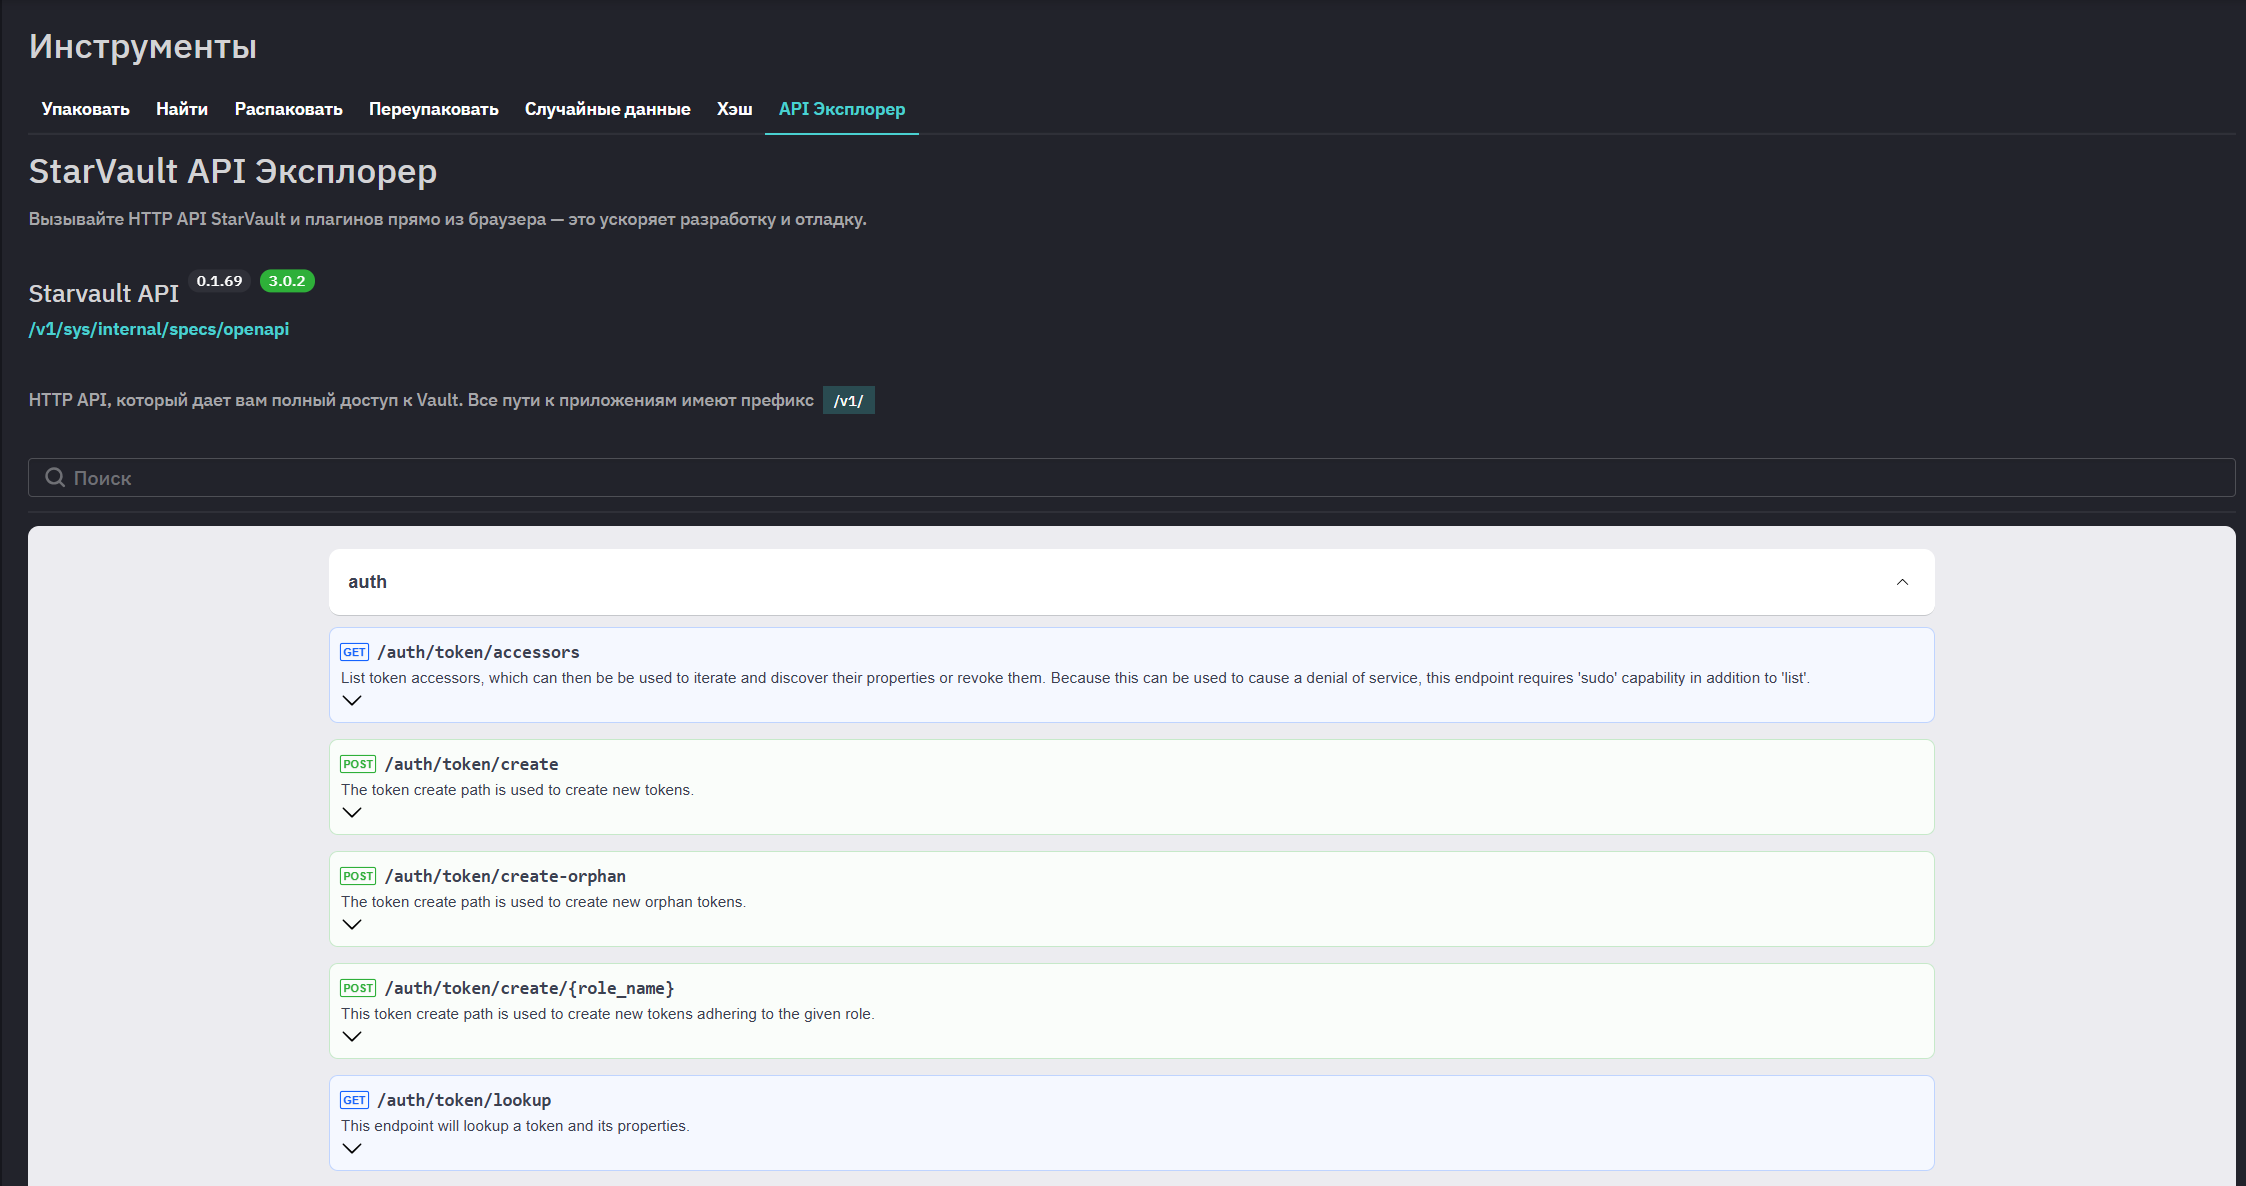
Task: Select the Переупаковать tab
Action: 433,109
